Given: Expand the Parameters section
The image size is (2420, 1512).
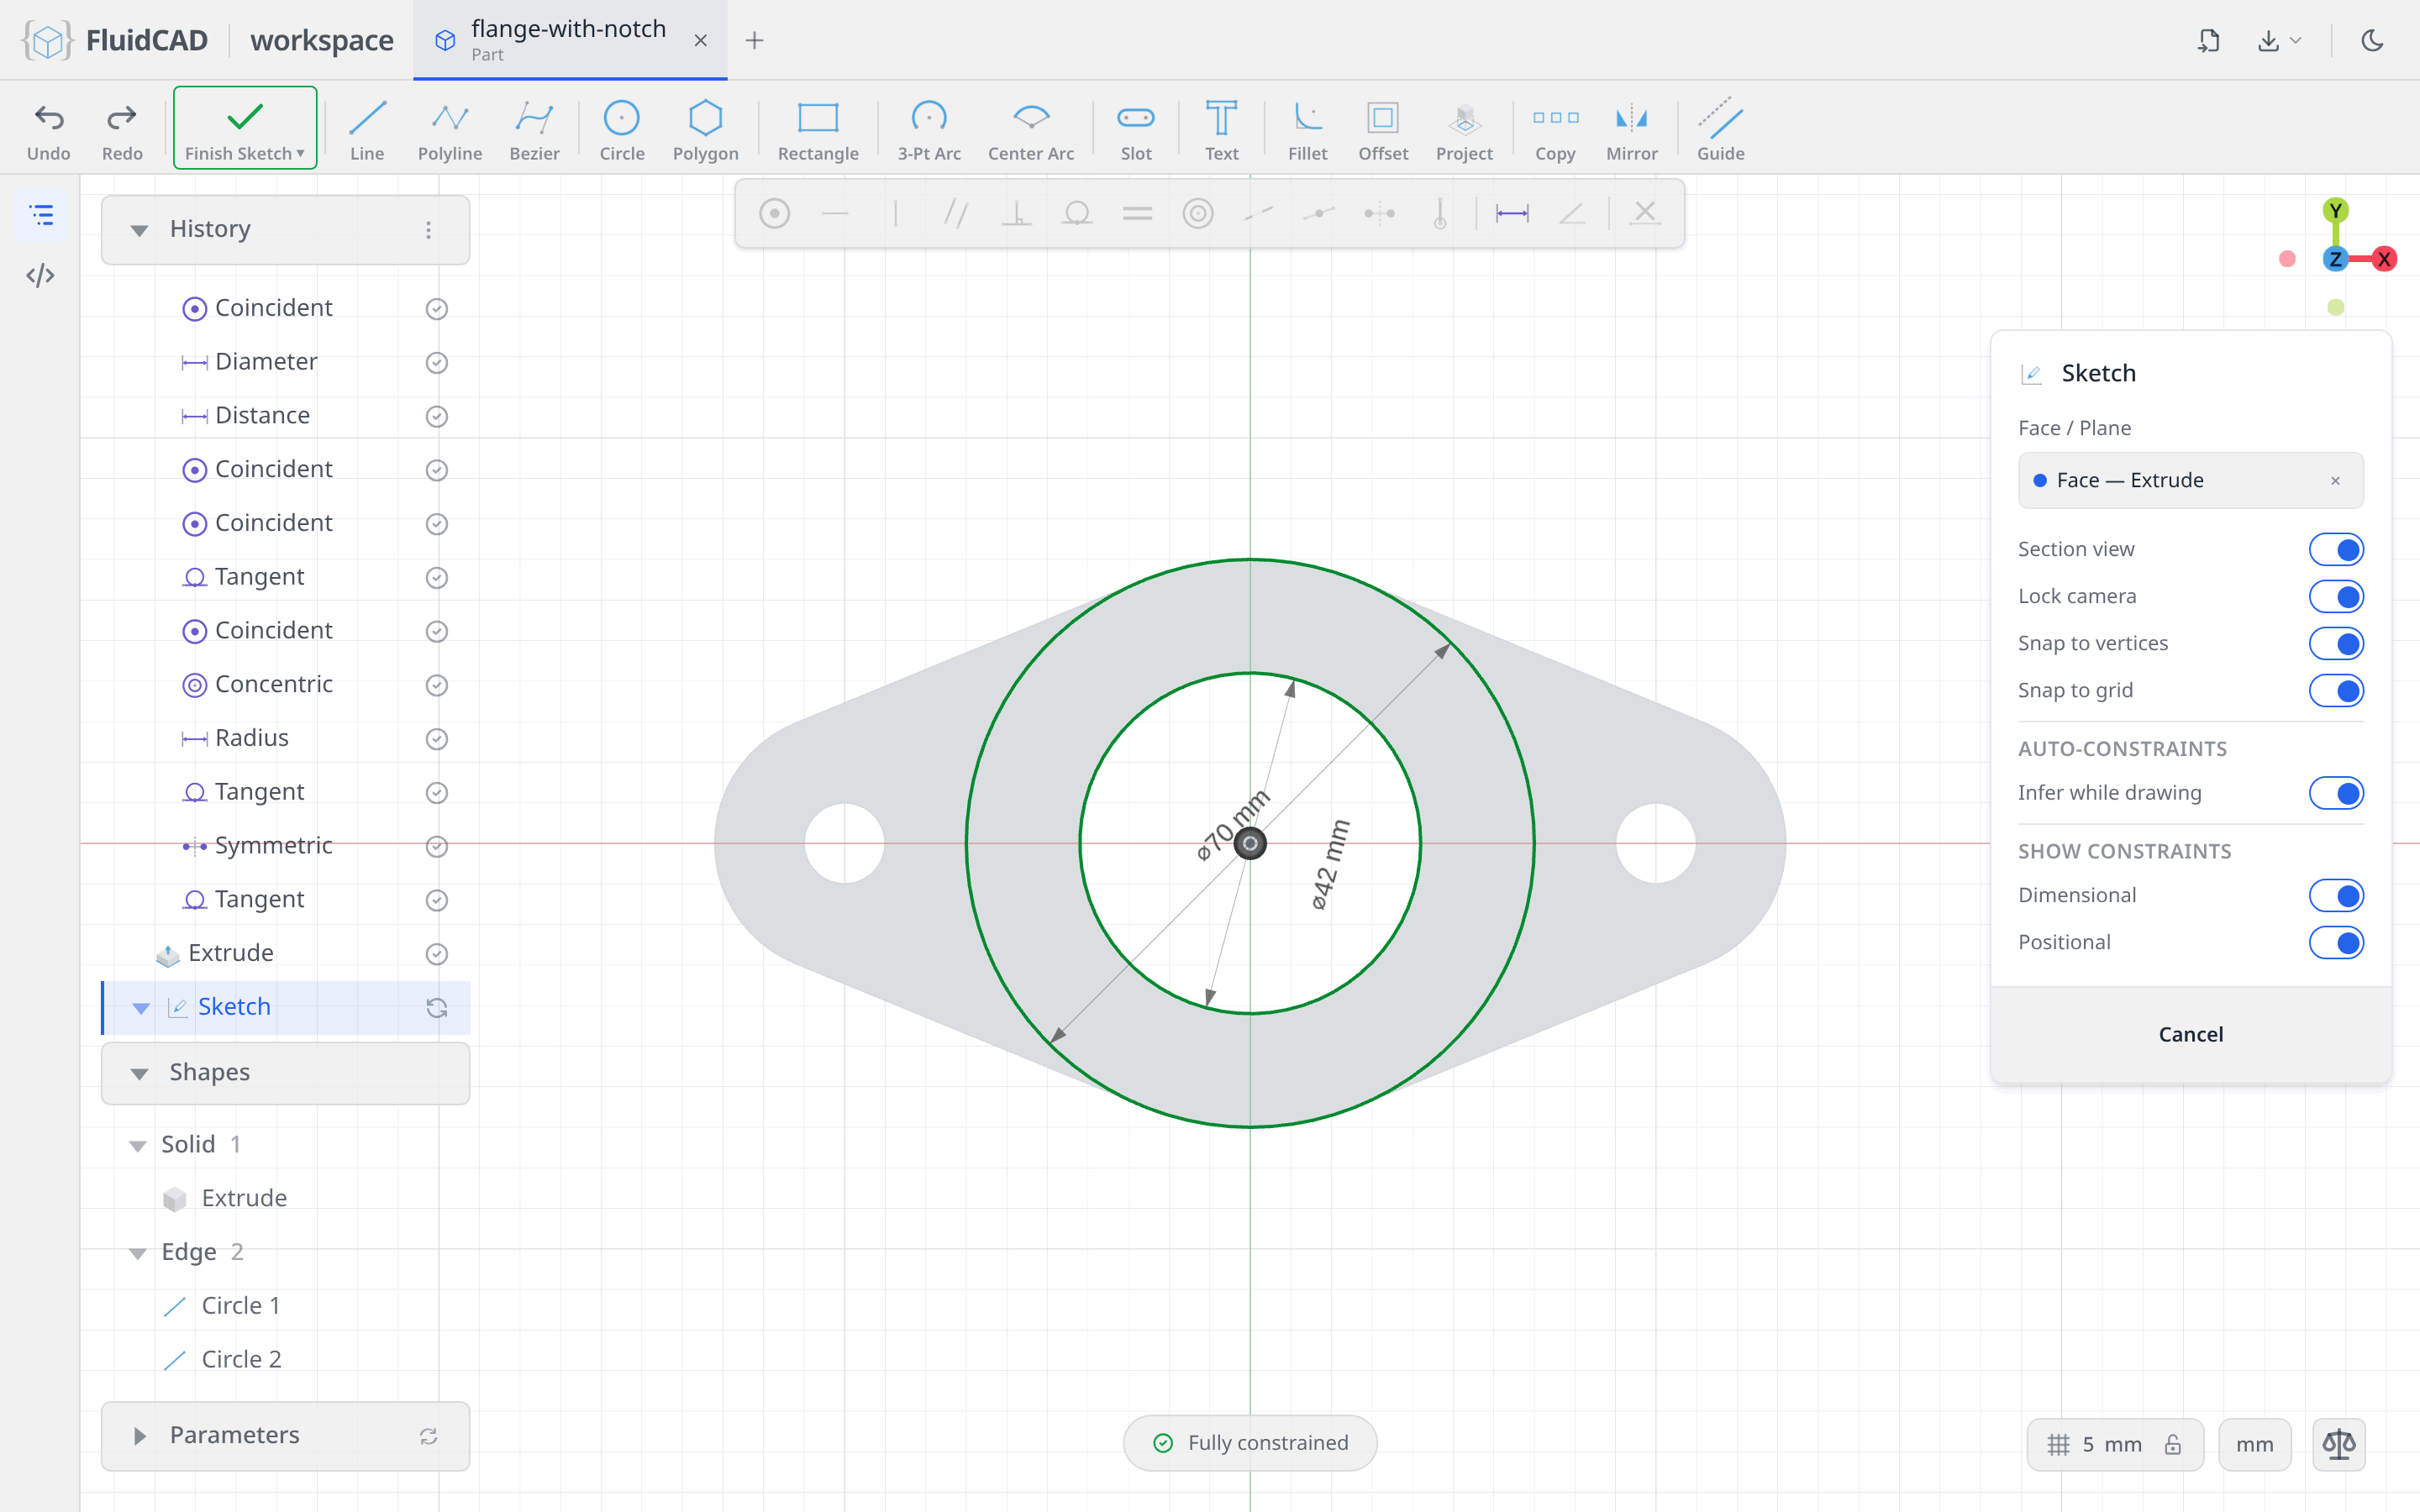Looking at the screenshot, I should click(139, 1436).
